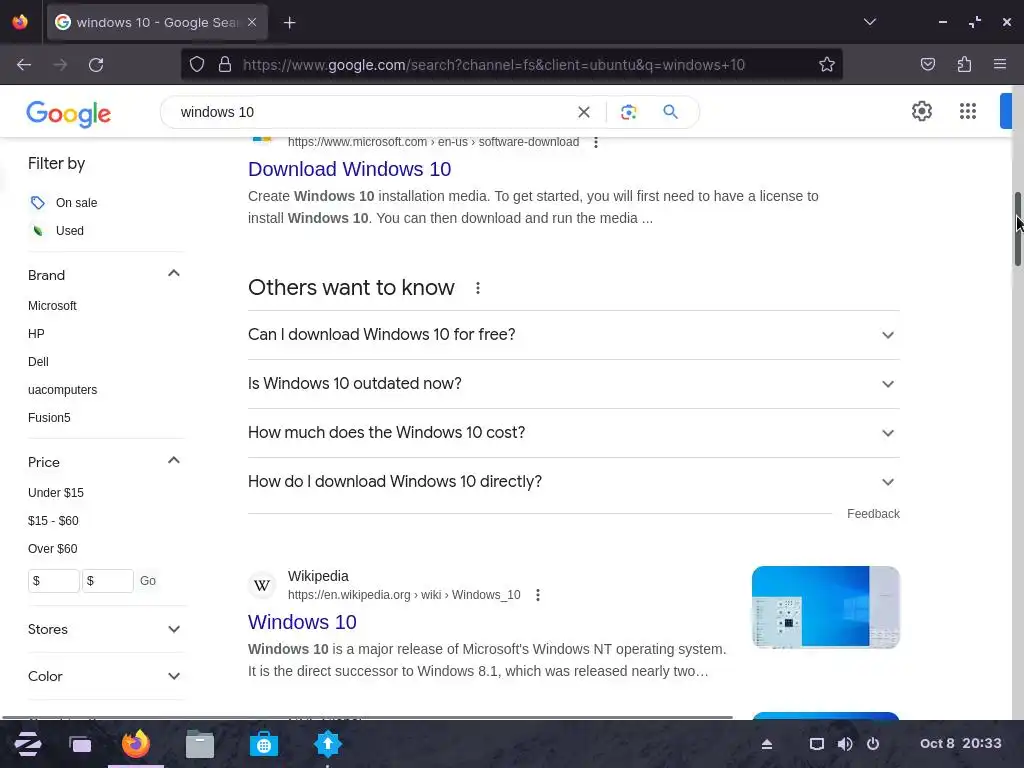This screenshot has width=1024, height=768.
Task: Open the Files manager in taskbar
Action: pos(200,744)
